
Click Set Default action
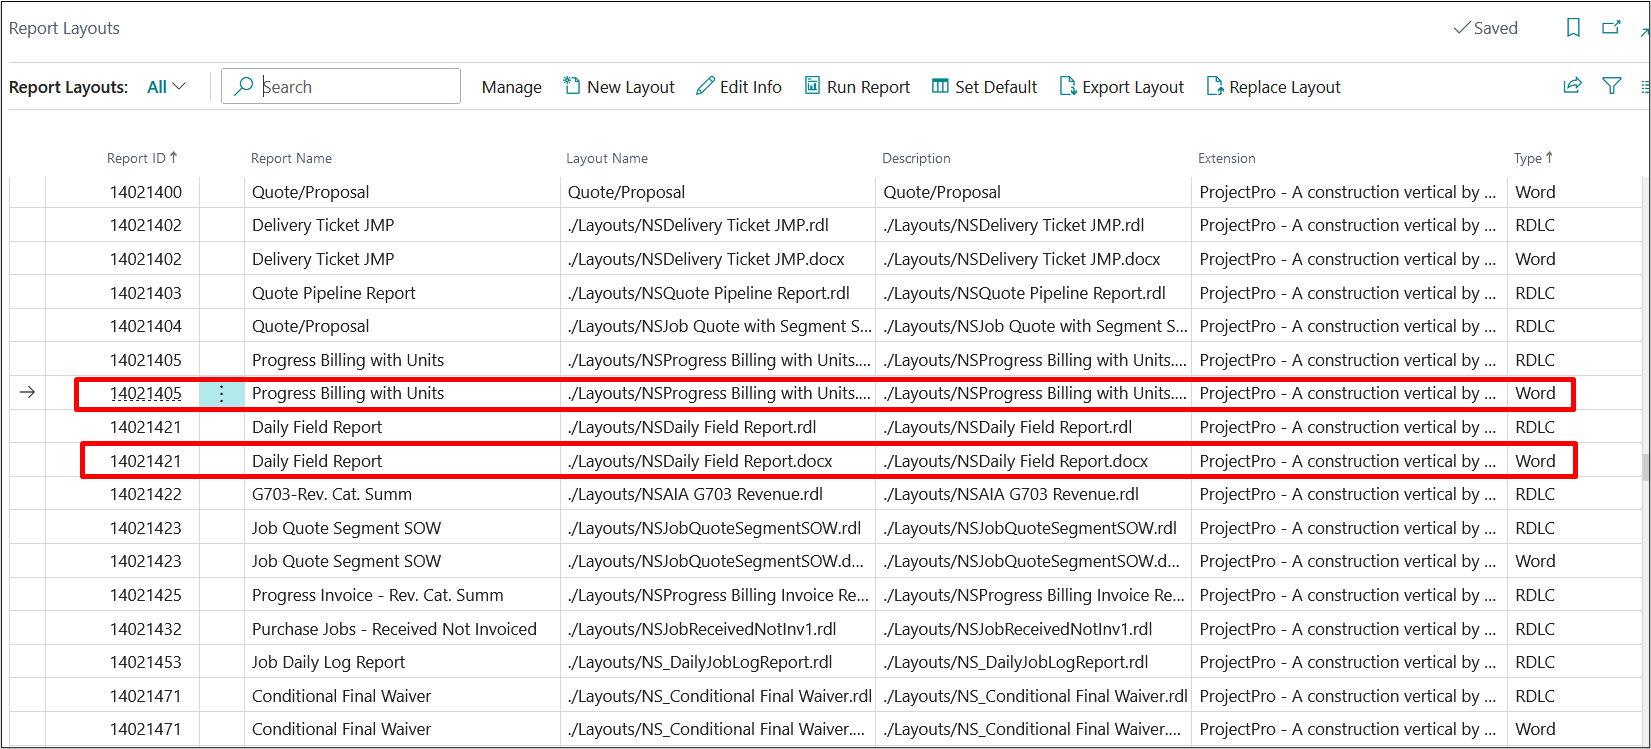tap(984, 87)
